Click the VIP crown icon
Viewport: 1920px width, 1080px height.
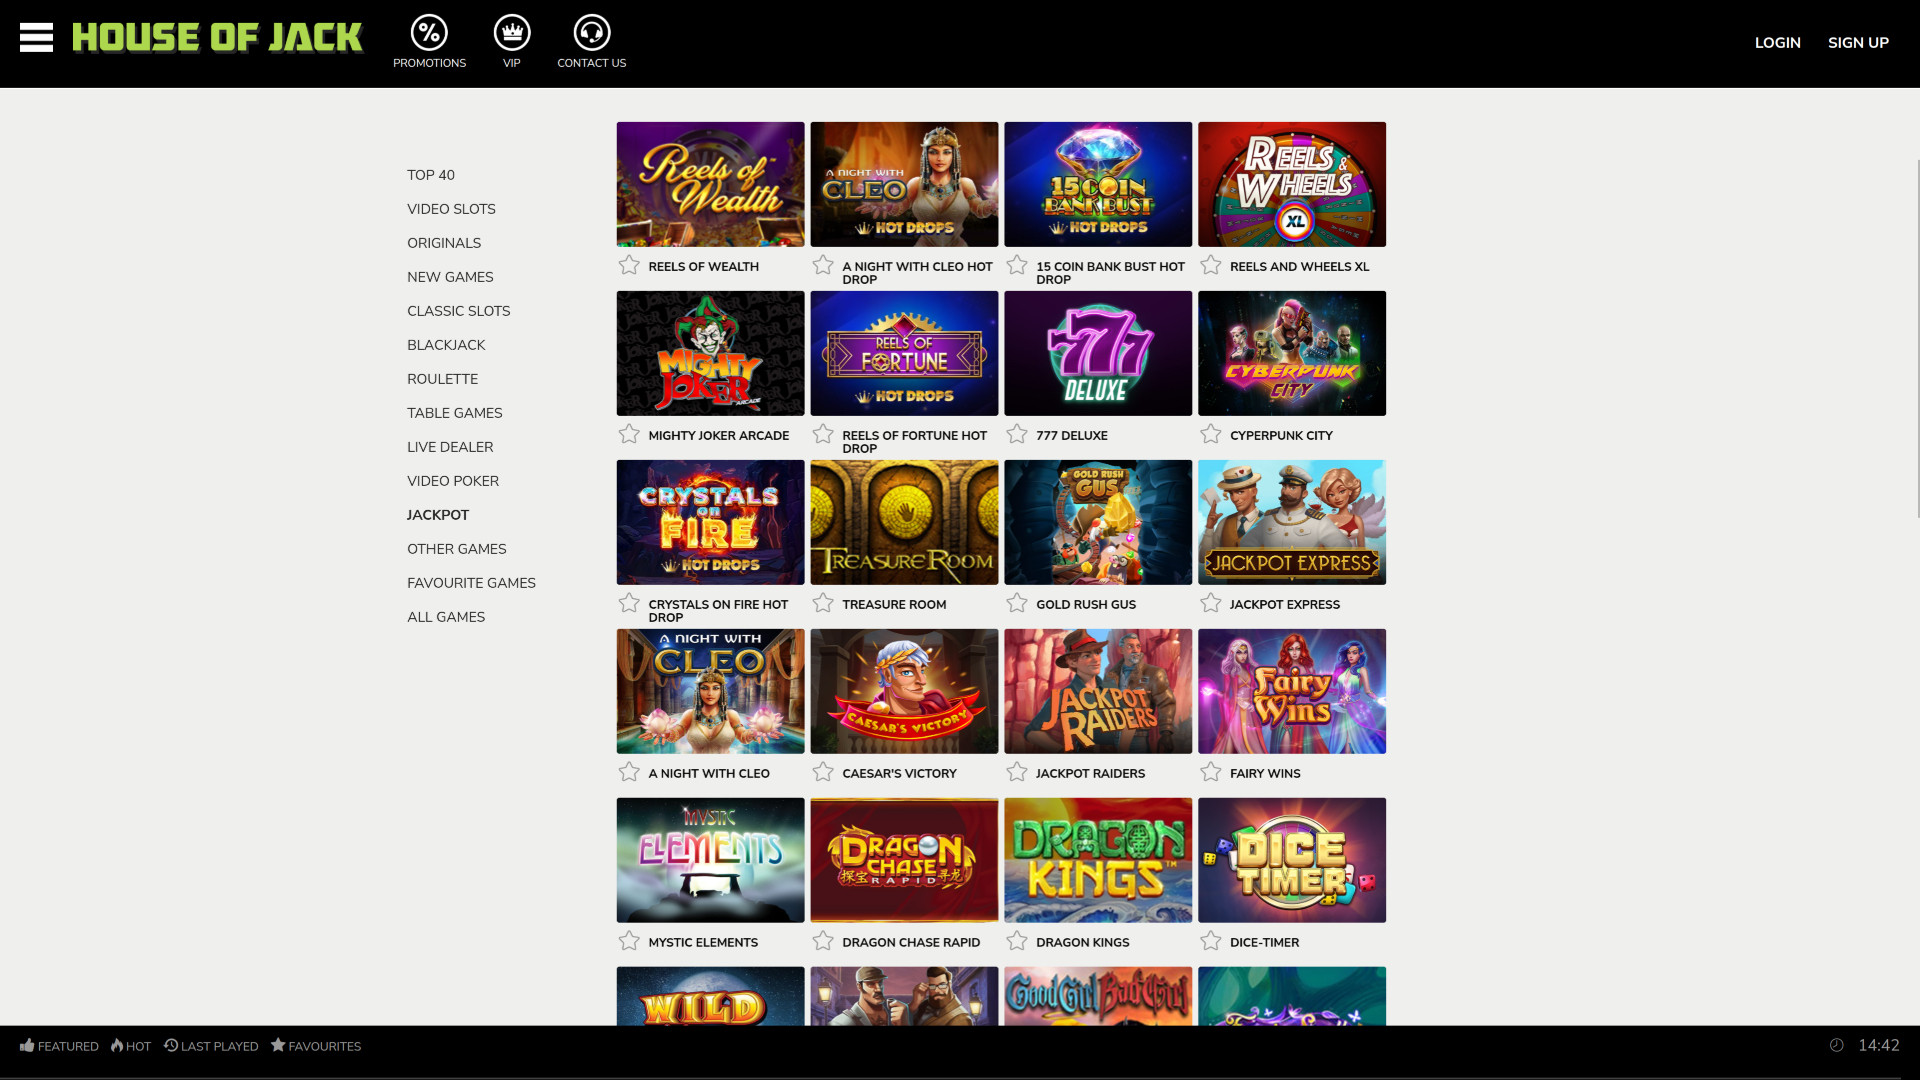point(511,33)
